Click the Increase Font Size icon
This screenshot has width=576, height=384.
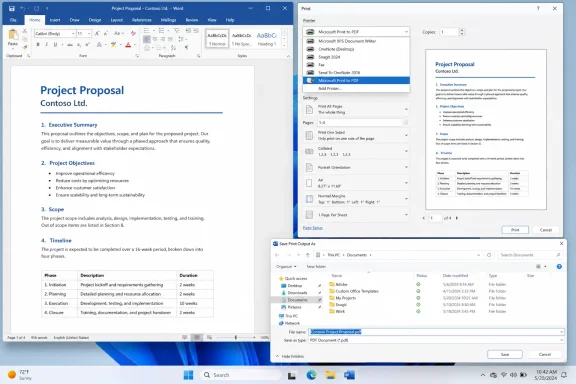97,33
